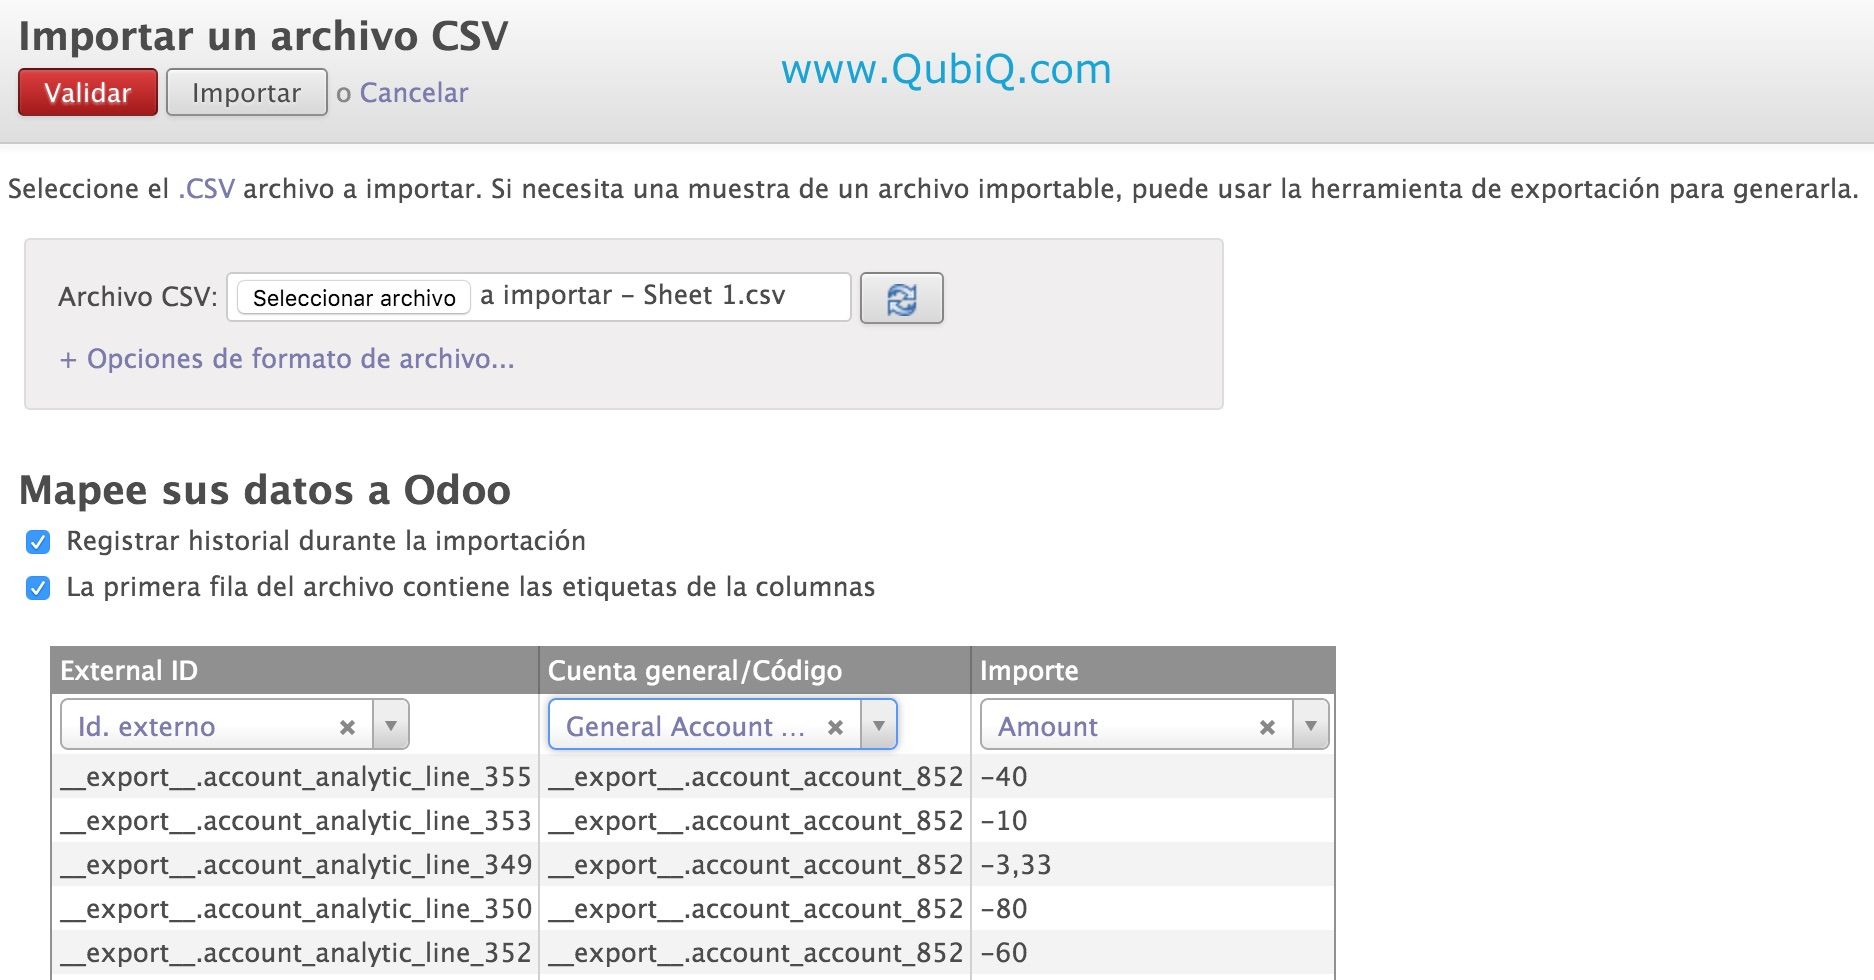
Task: Click the reload CSV file icon button
Action: tap(901, 298)
